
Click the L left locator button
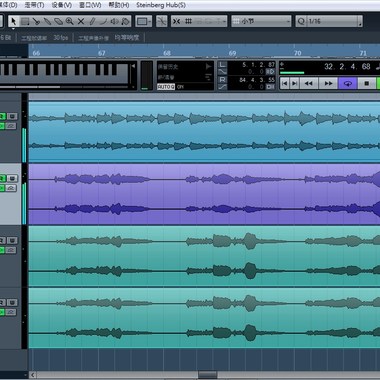click(x=222, y=64)
